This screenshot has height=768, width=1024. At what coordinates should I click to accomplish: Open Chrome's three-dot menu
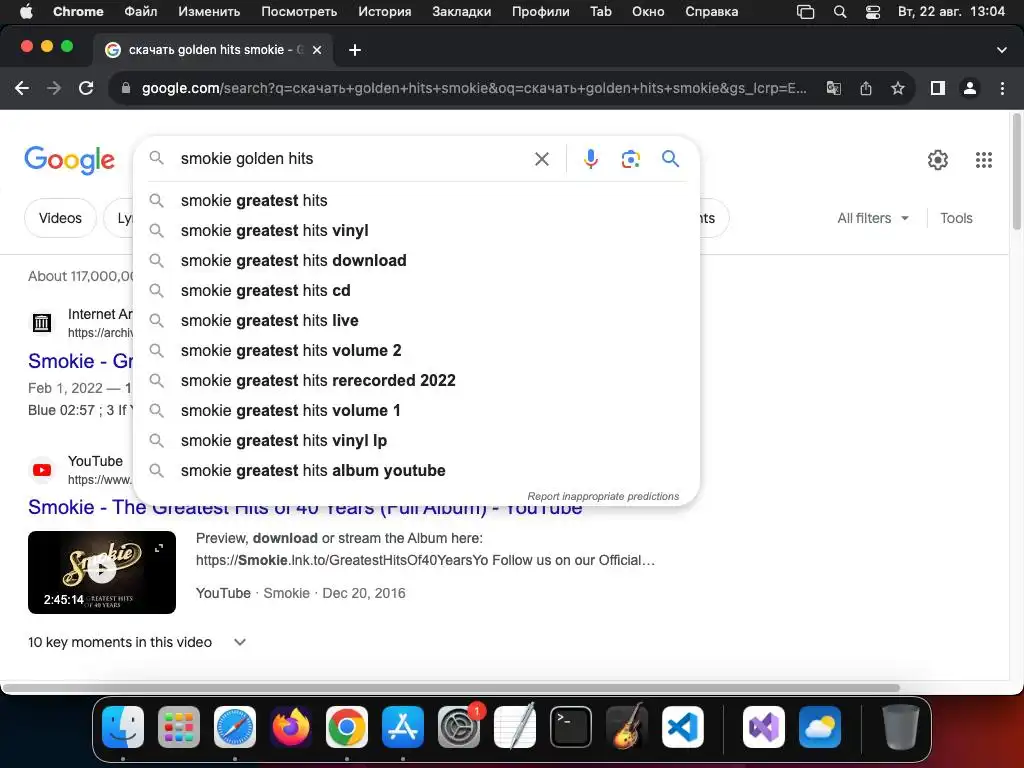pos(1002,88)
